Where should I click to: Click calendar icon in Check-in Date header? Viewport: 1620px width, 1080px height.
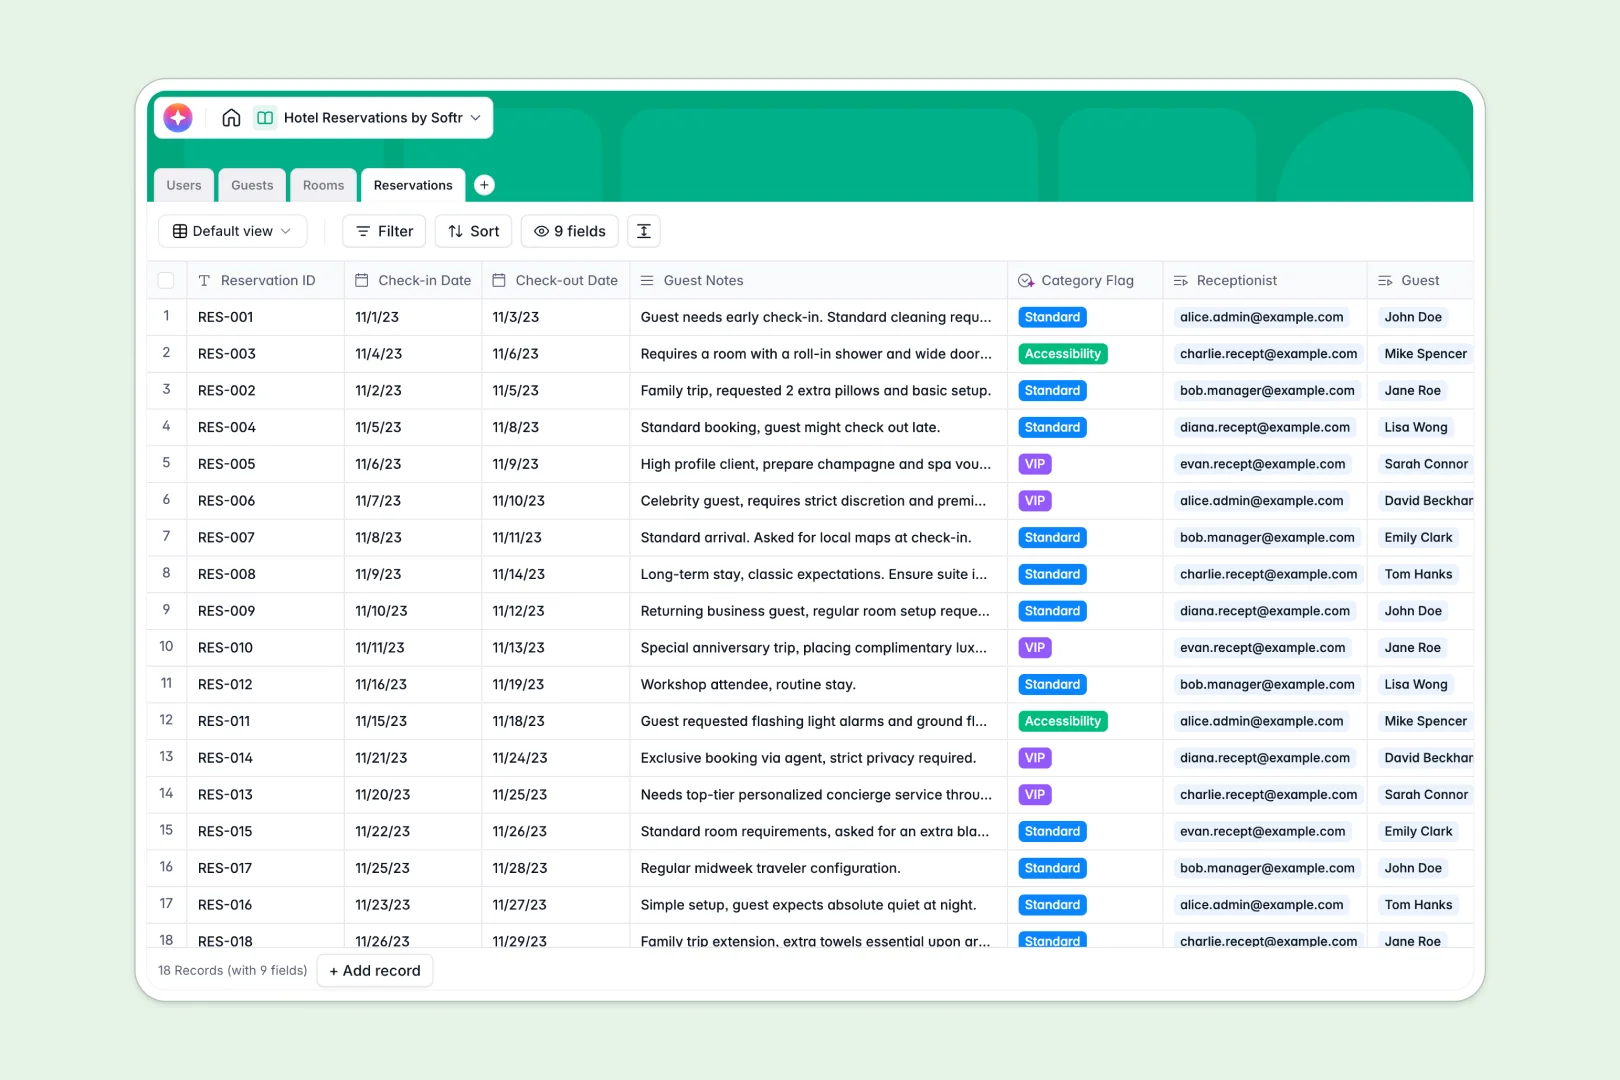[362, 281]
